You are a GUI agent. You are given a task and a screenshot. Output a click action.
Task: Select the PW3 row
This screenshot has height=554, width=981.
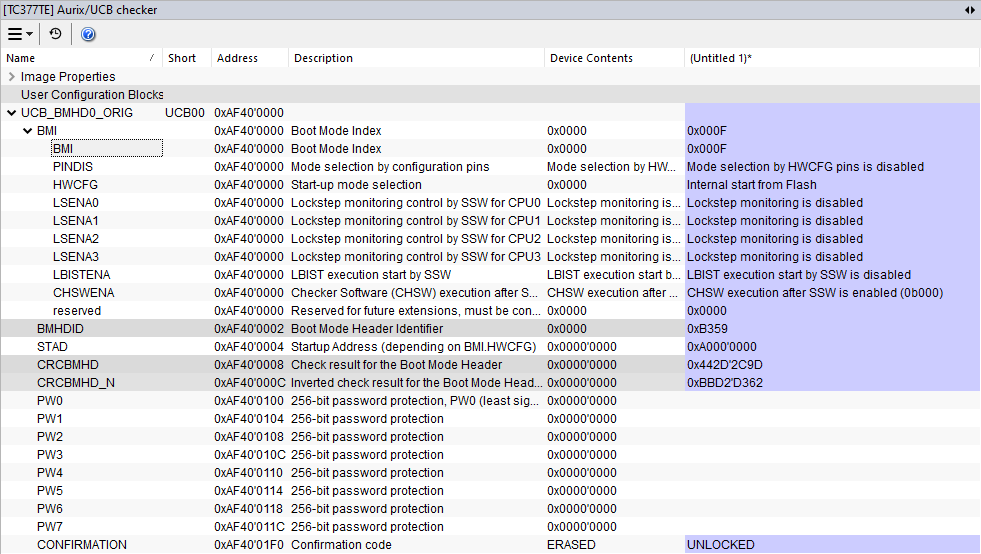490,454
